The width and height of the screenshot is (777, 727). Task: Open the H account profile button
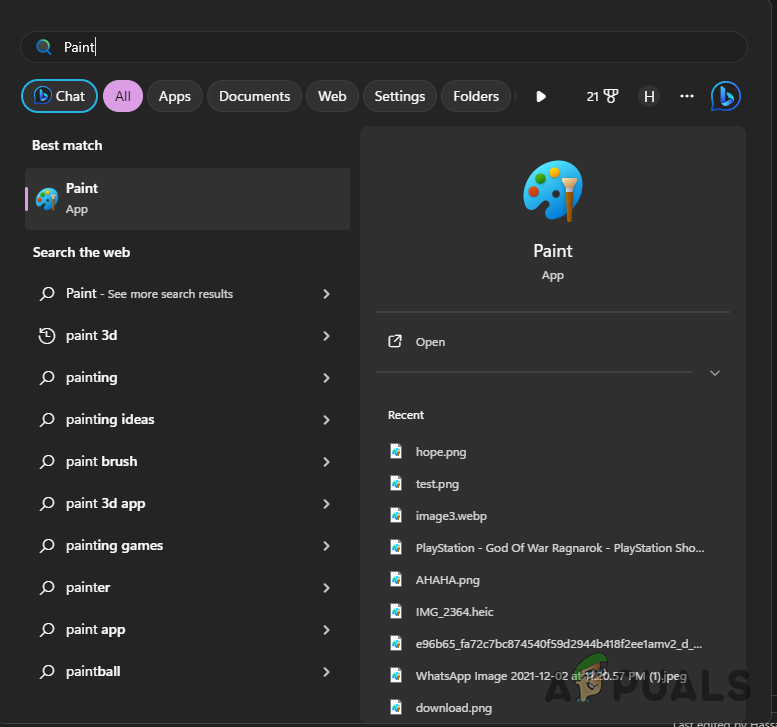pos(649,96)
